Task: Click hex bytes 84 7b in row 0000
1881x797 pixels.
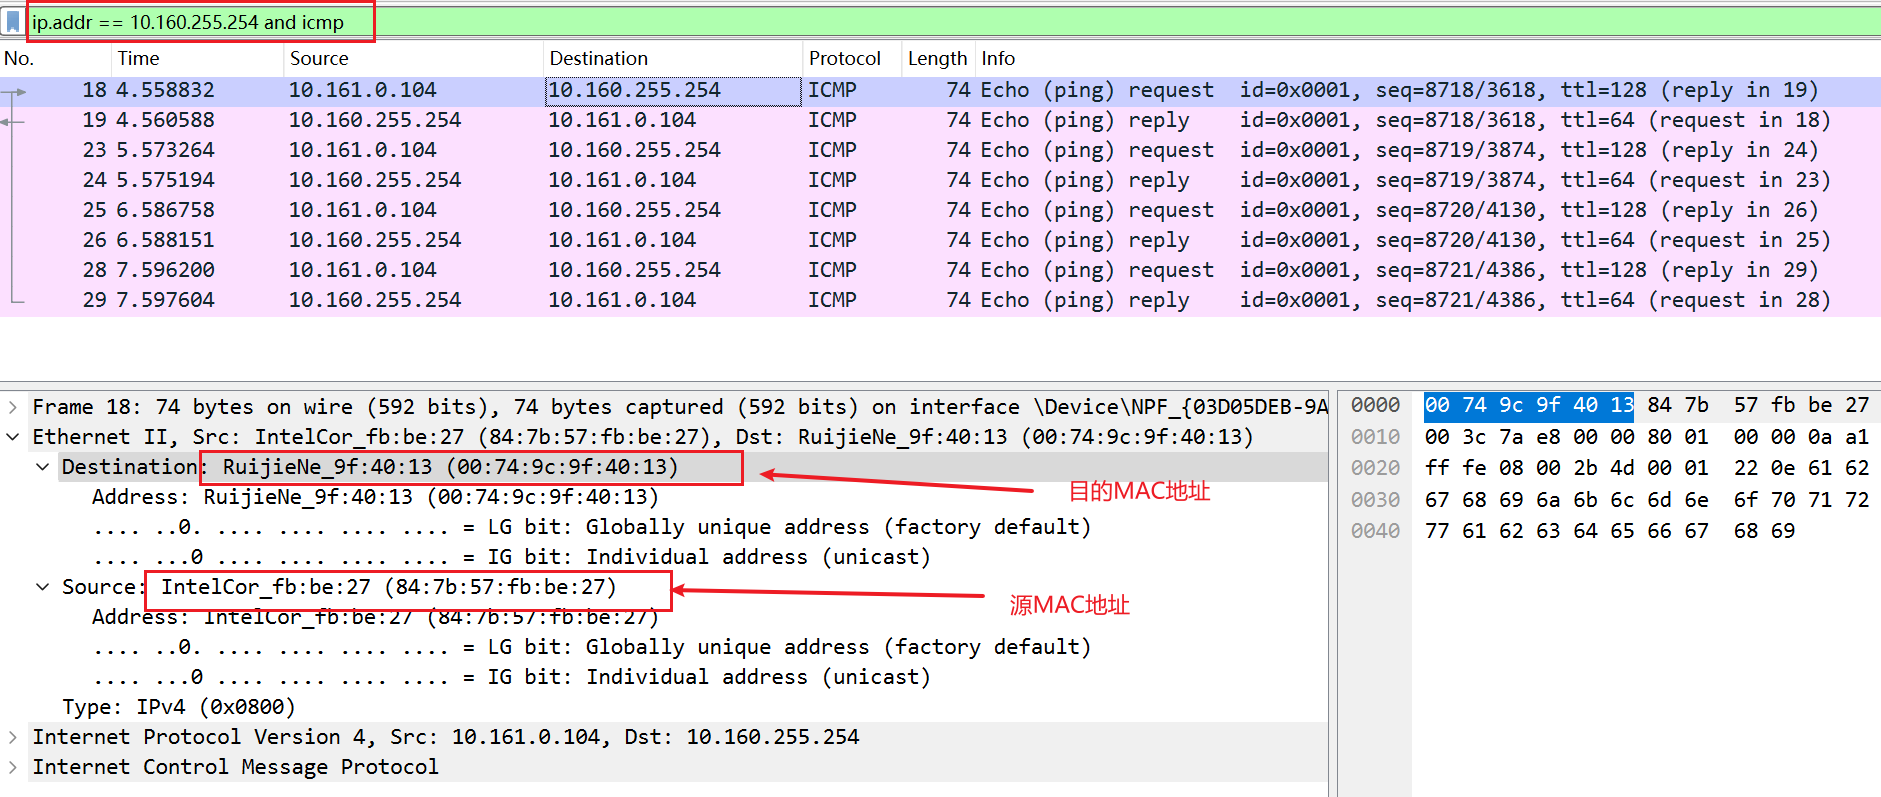Action: 1678,405
